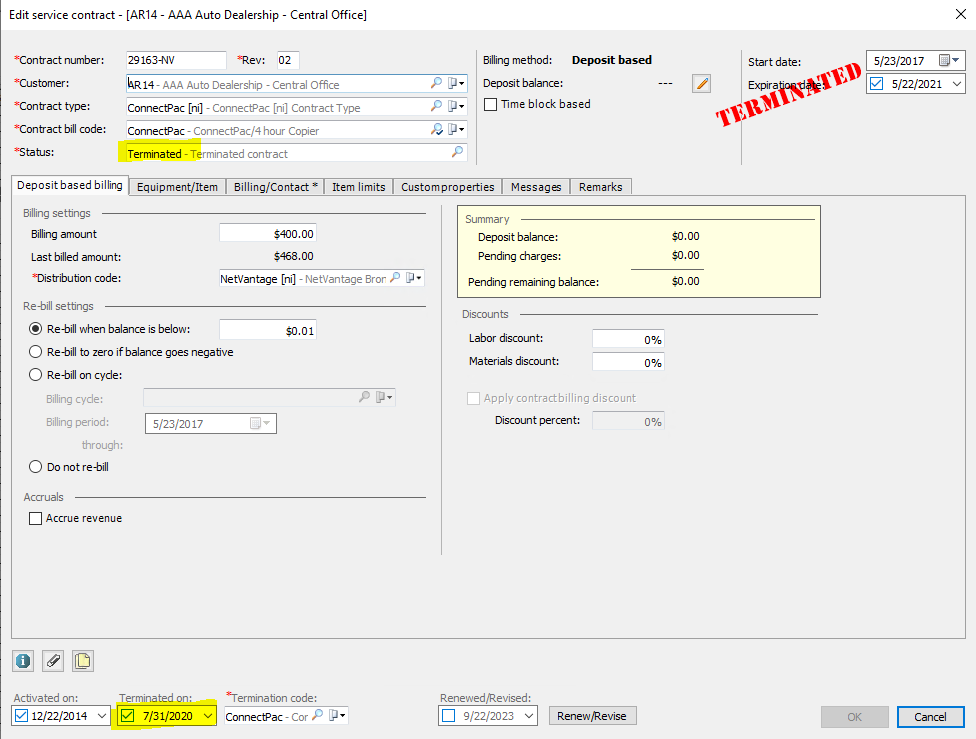Open the Contract bill code flag menu icon
976x739 pixels.
[x=456, y=129]
